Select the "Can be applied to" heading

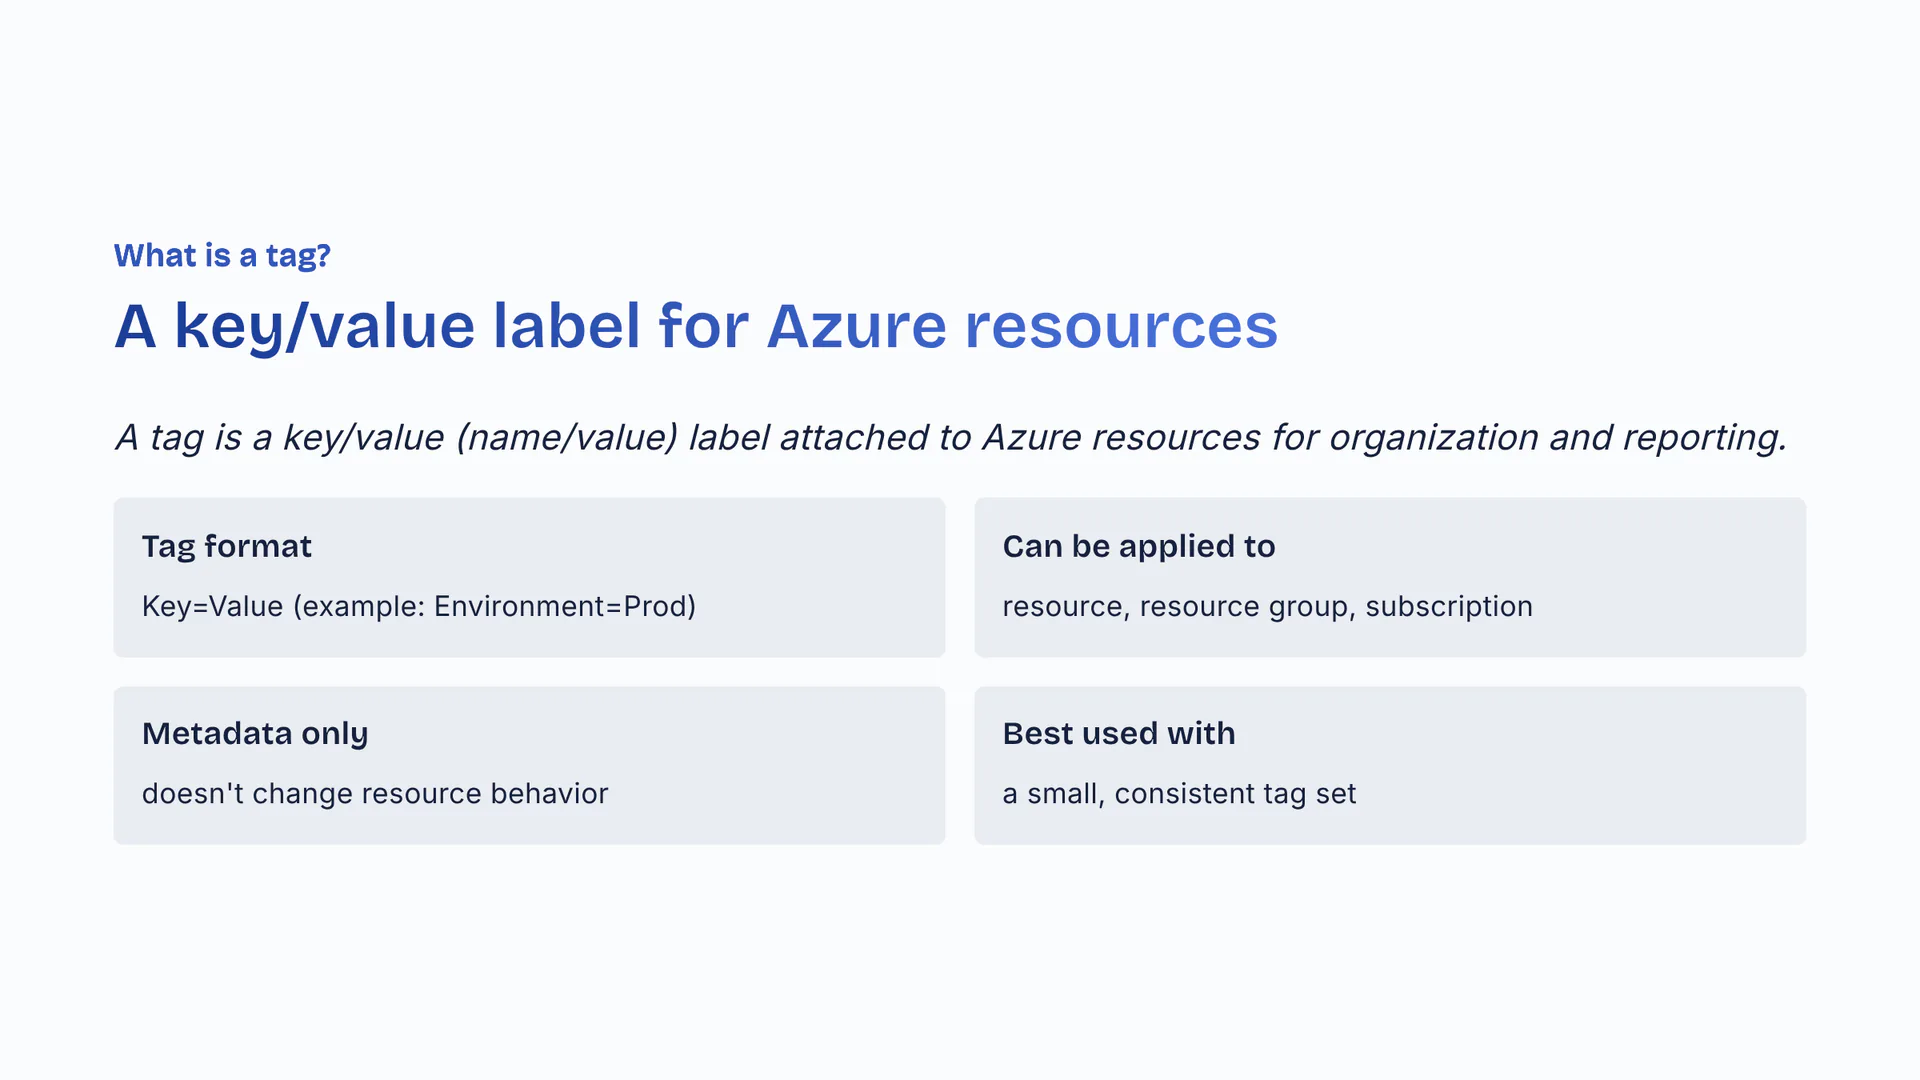[1138, 546]
